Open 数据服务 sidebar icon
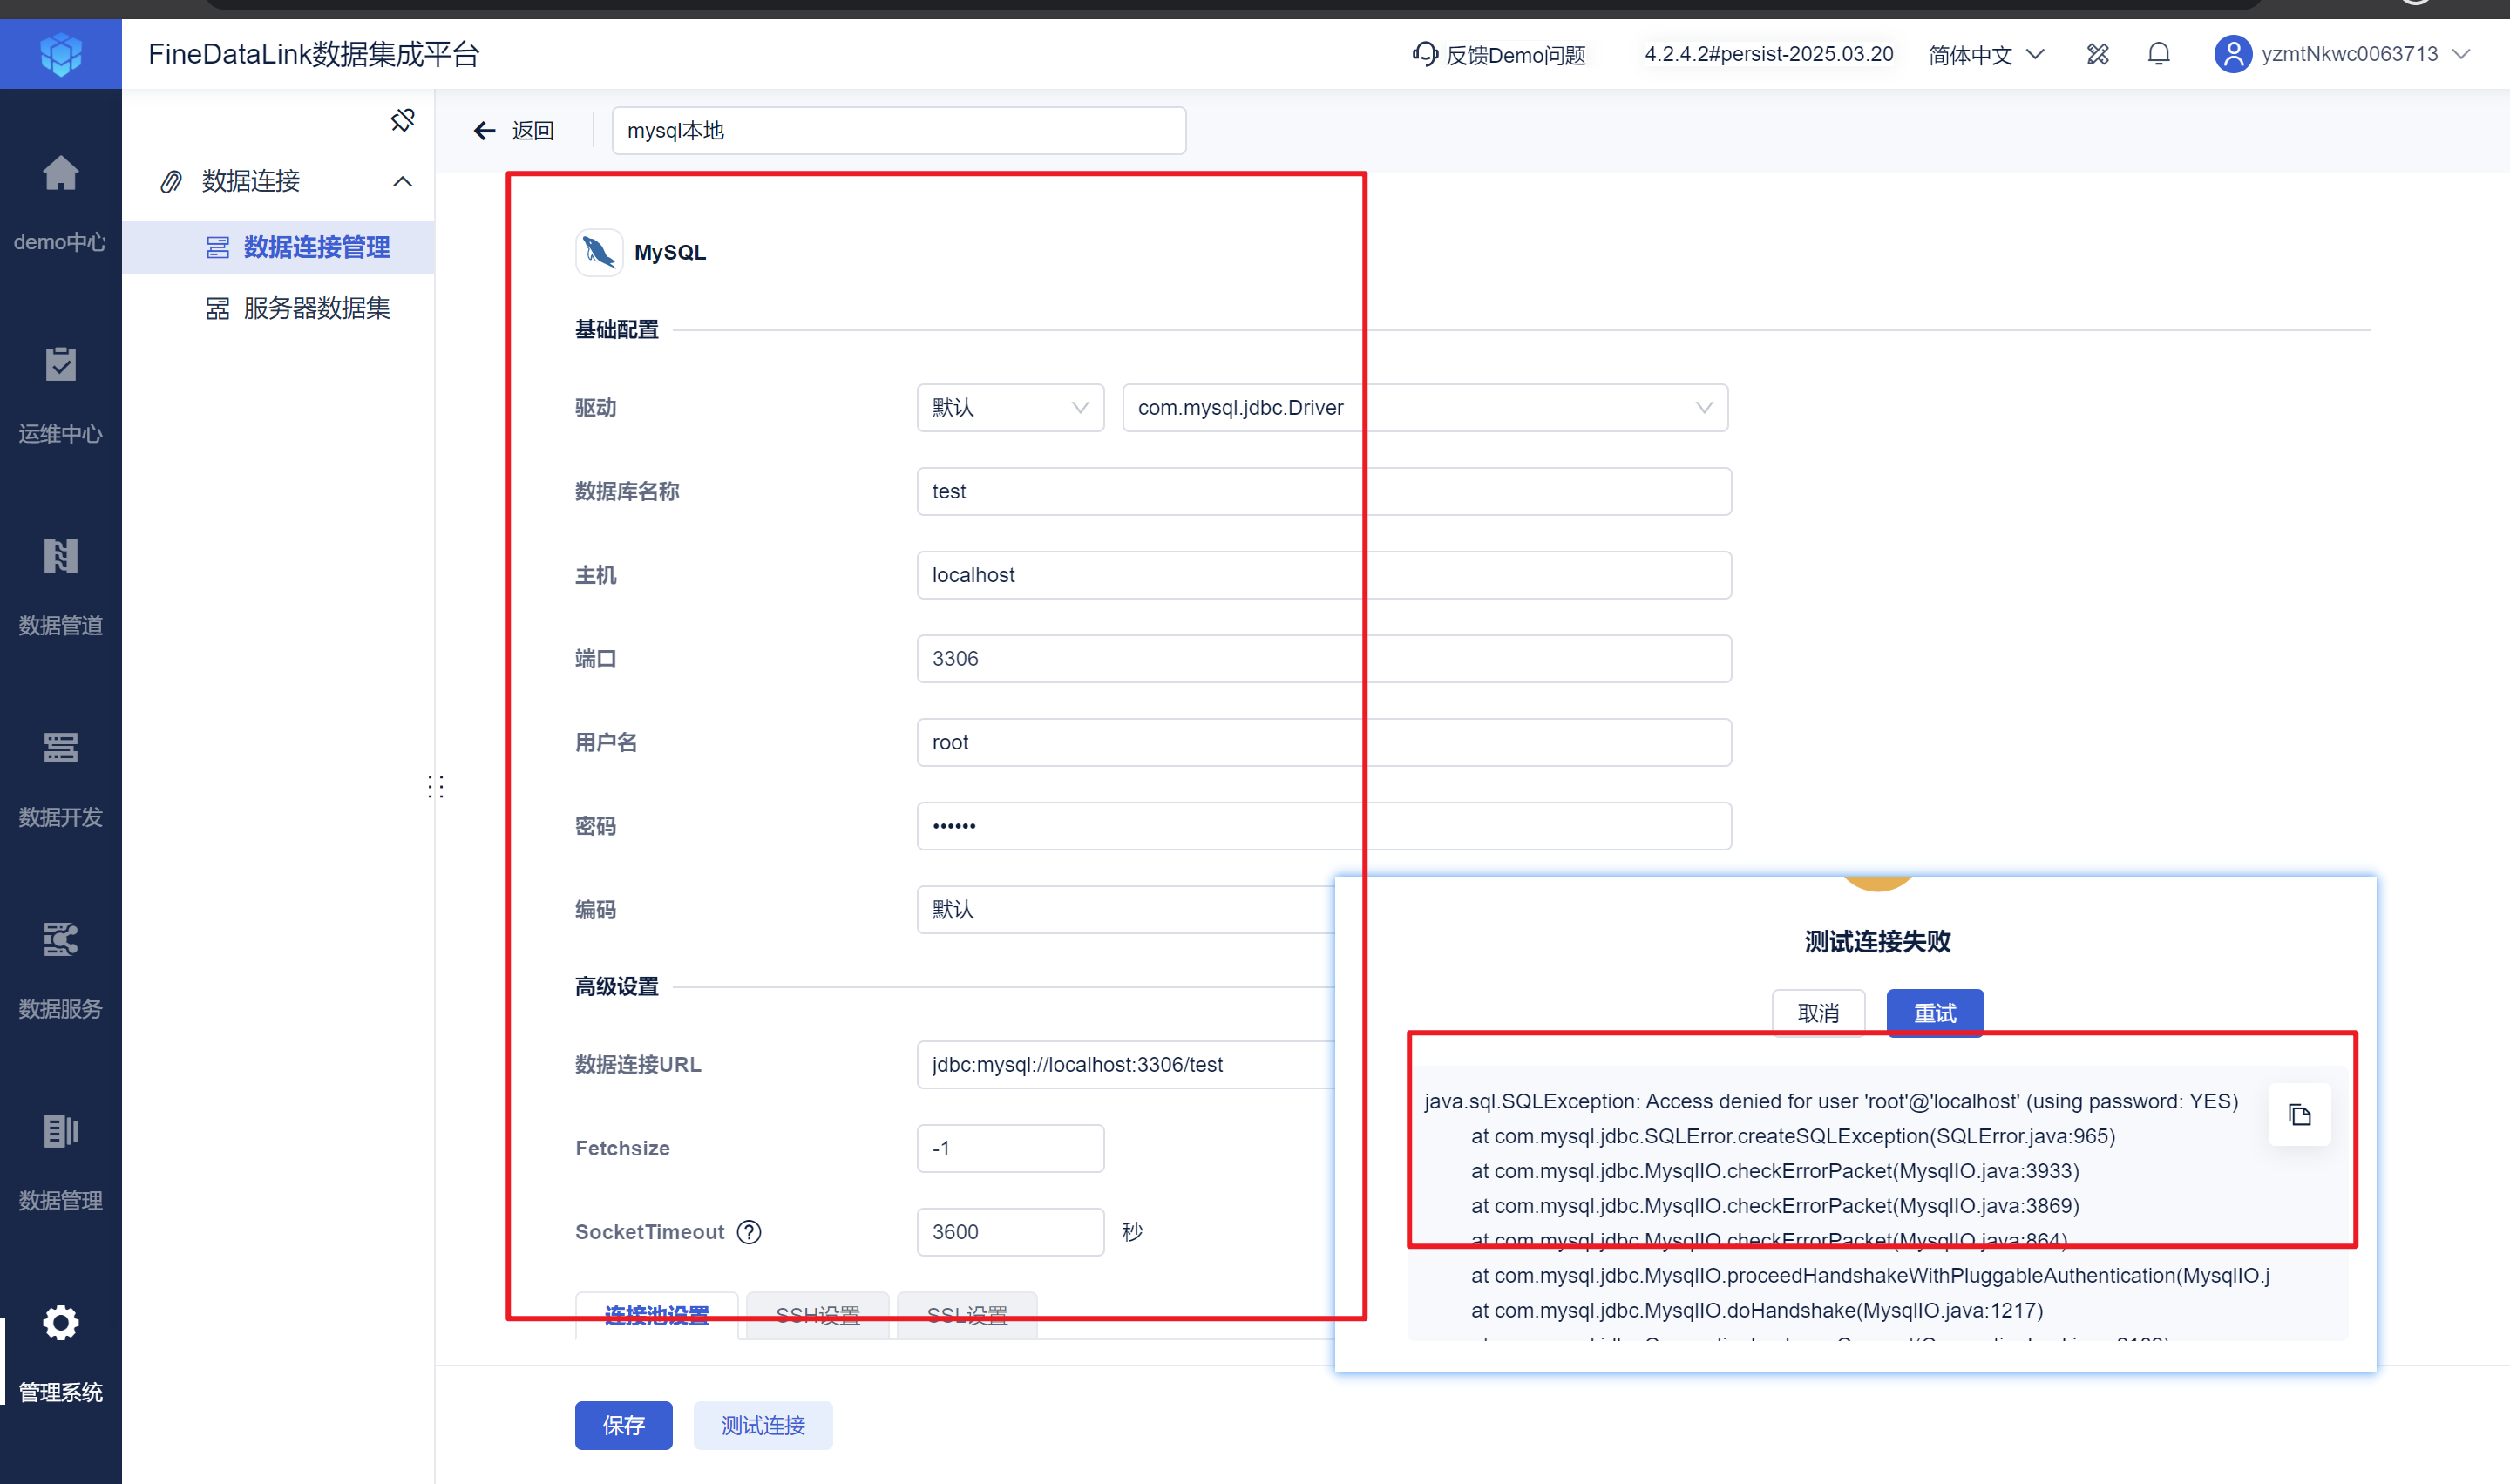The height and width of the screenshot is (1484, 2510). pyautogui.click(x=60, y=940)
